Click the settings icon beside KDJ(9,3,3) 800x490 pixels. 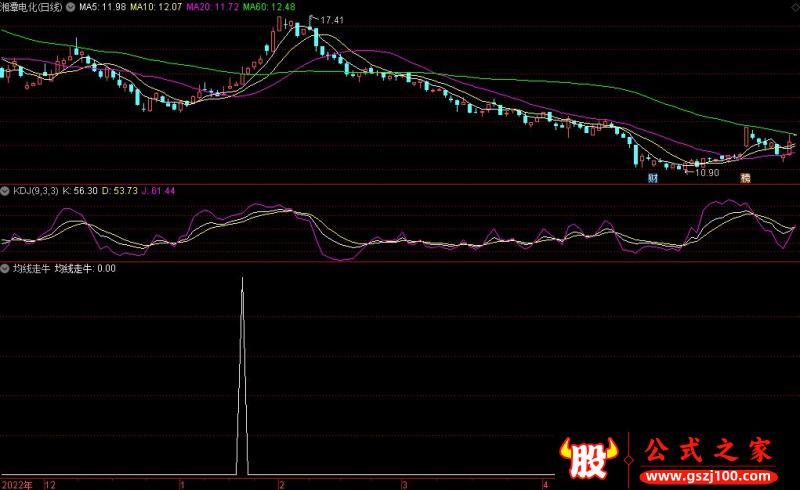coord(5,190)
